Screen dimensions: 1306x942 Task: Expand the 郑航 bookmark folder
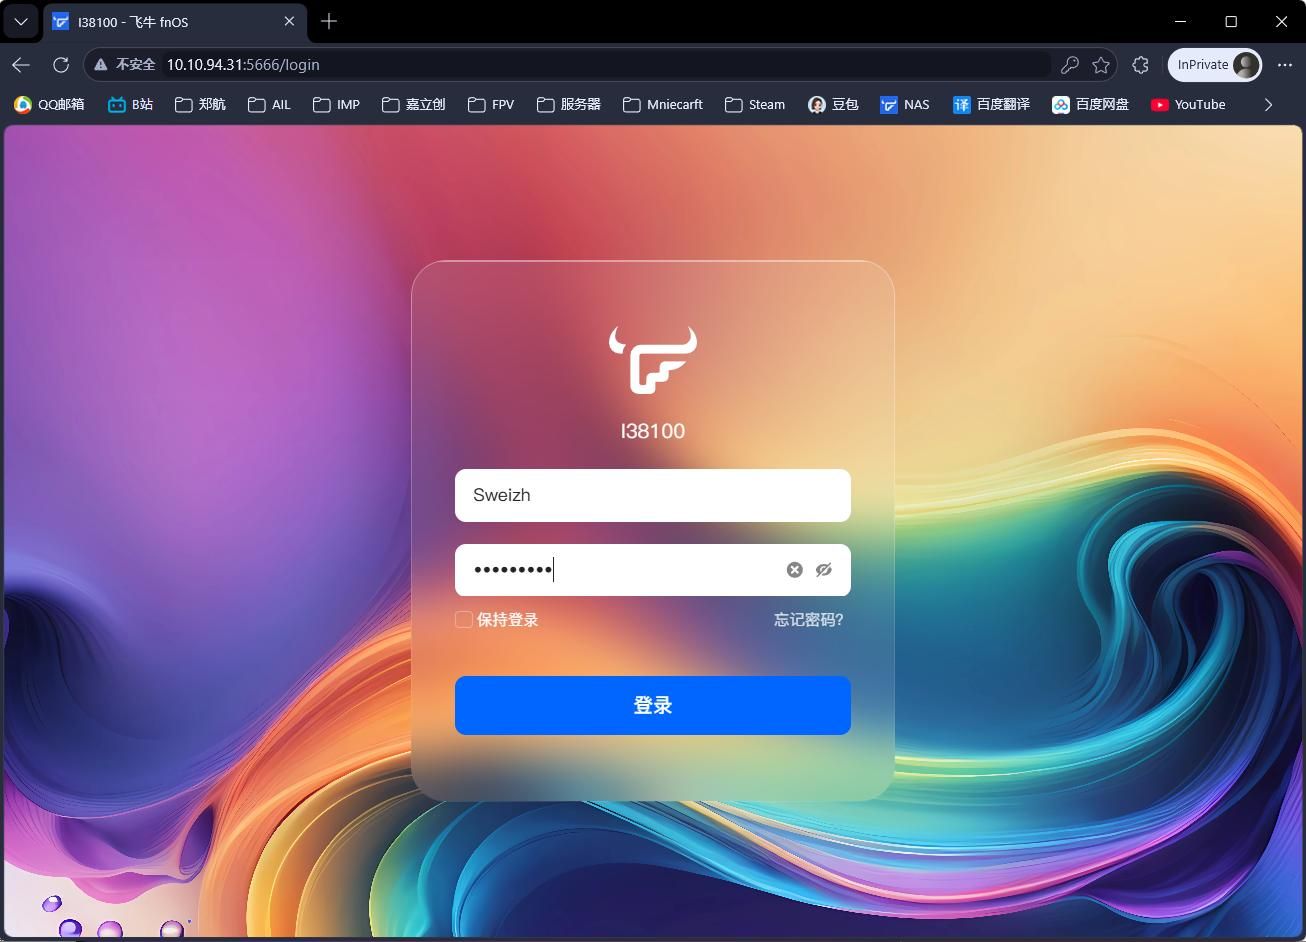[200, 104]
